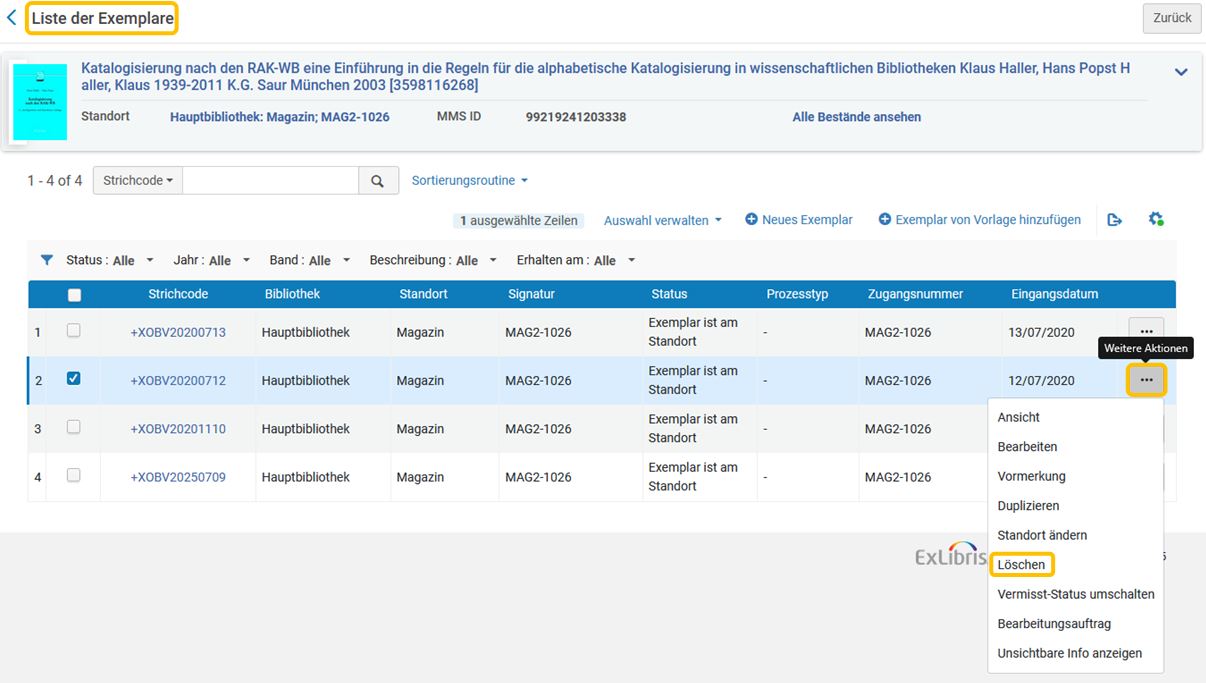
Task: Open the Strichcode search field dropdown
Action: [x=138, y=181]
